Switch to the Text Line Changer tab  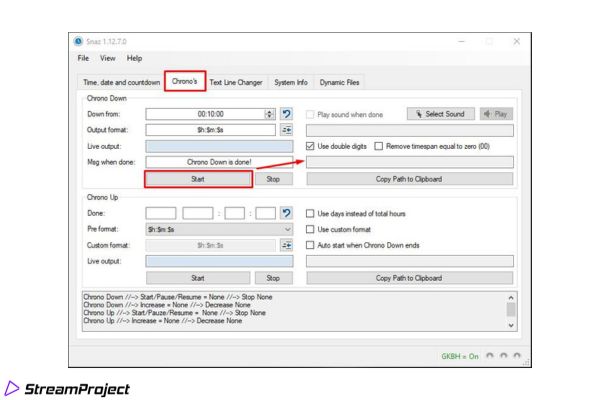pyautogui.click(x=236, y=81)
